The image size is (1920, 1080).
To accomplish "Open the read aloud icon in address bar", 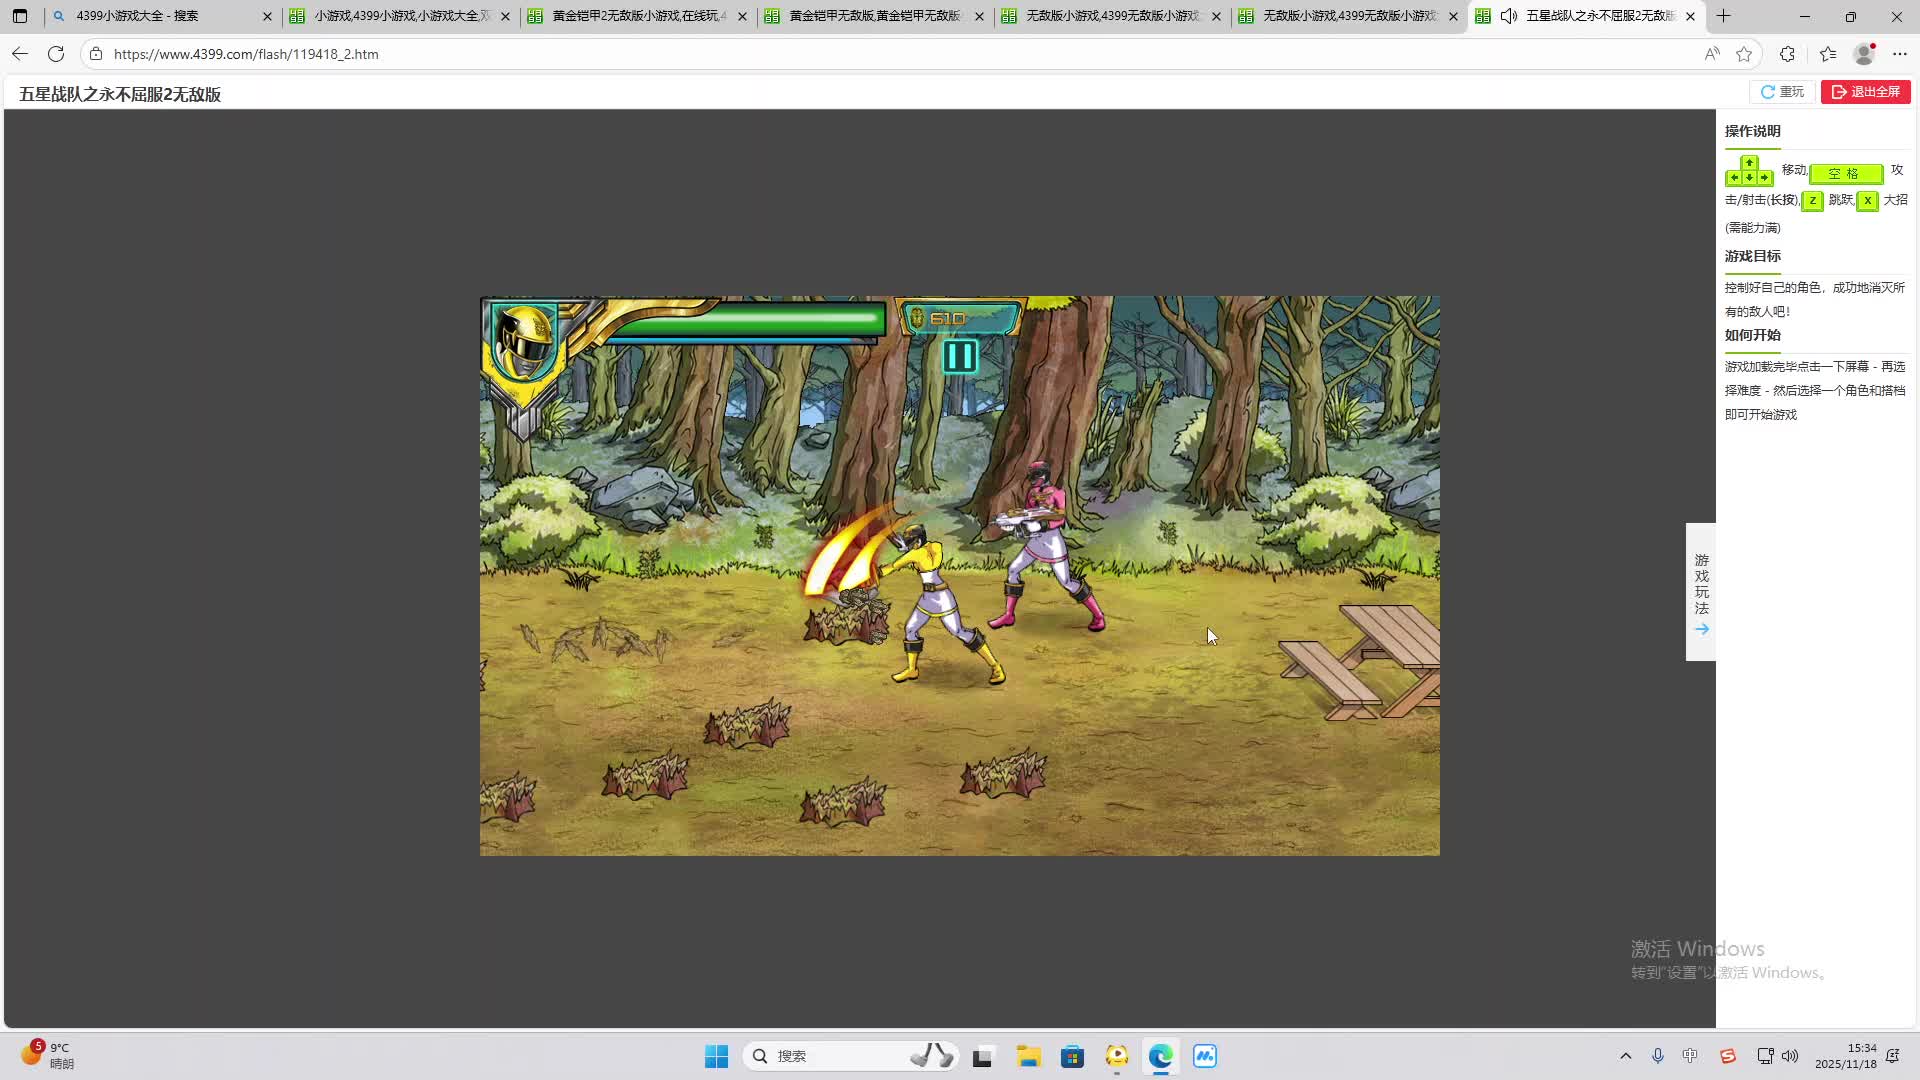I will coord(1712,54).
